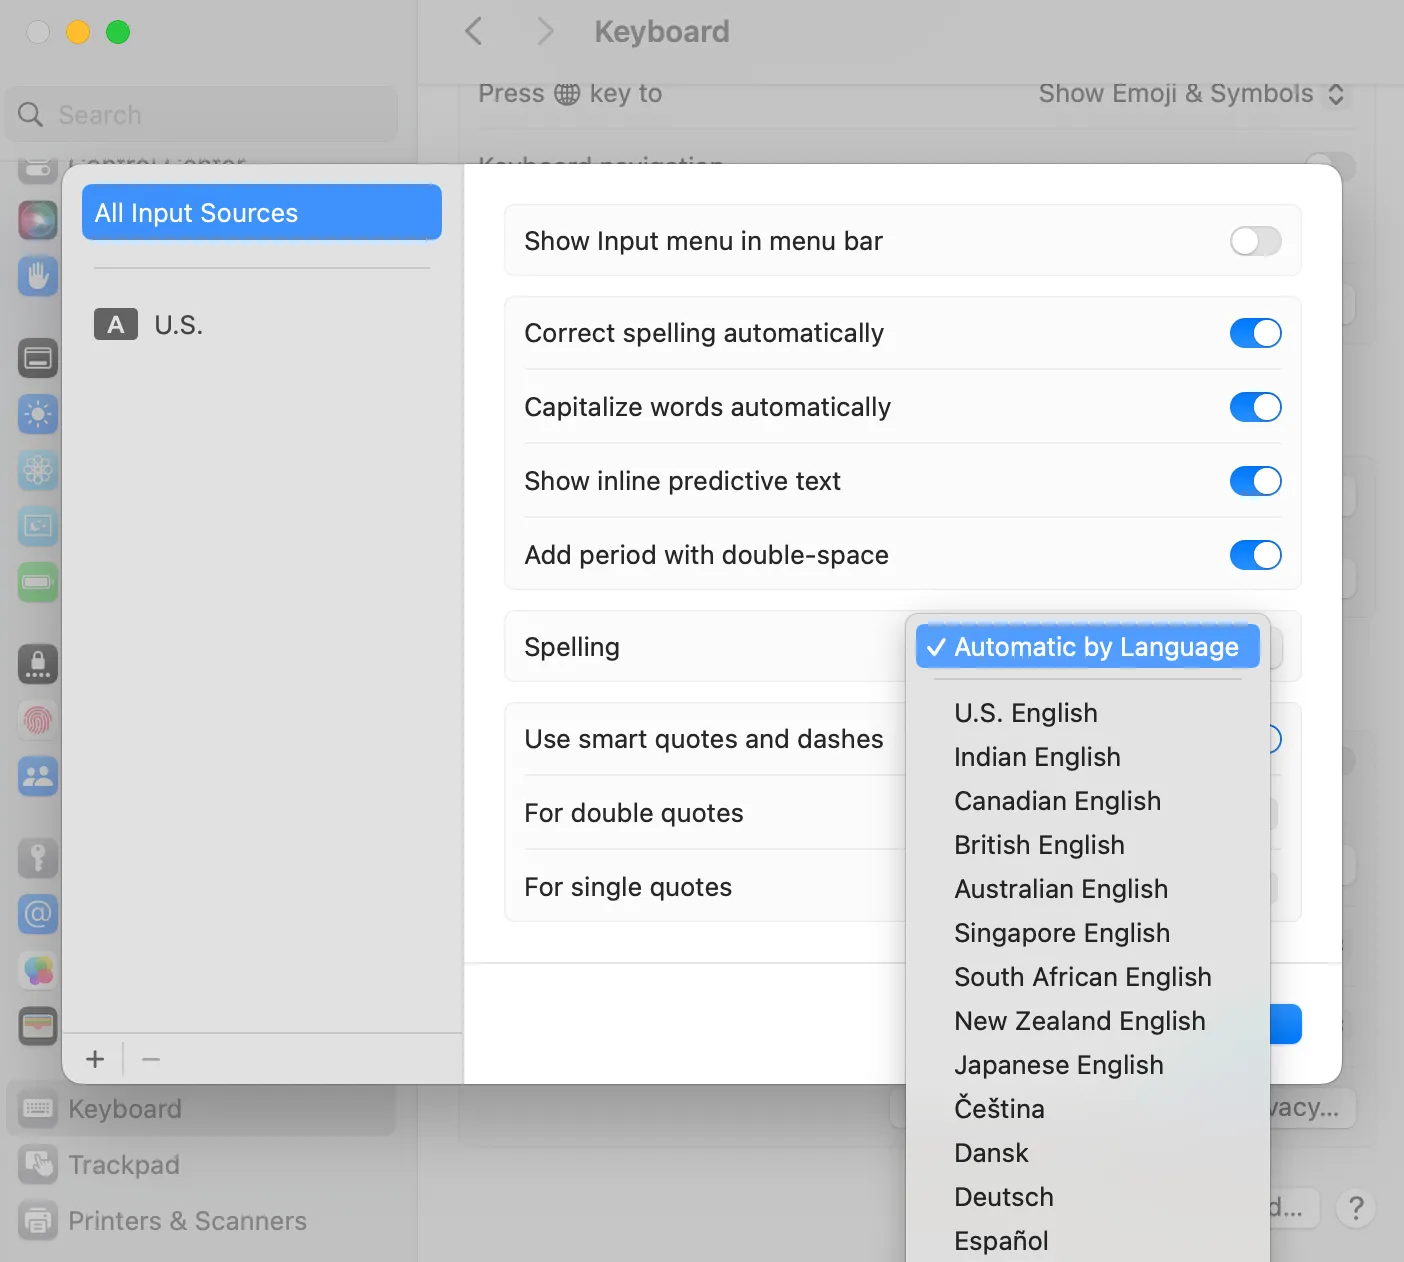Open Printers & Scanners in sidebar
Viewport: 1404px width, 1262px height.
pyautogui.click(x=201, y=1221)
